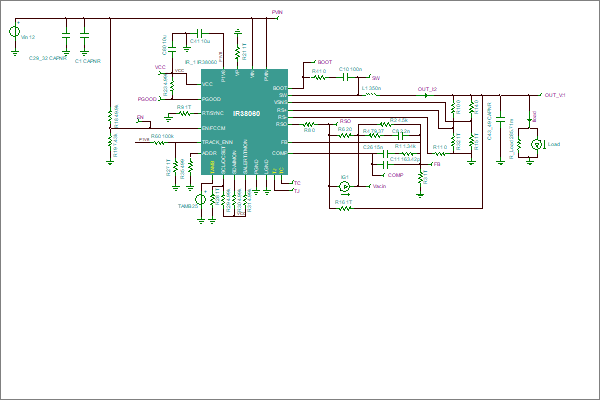The image size is (600, 400).
Task: Click the TC output label
Action: (x=297, y=183)
